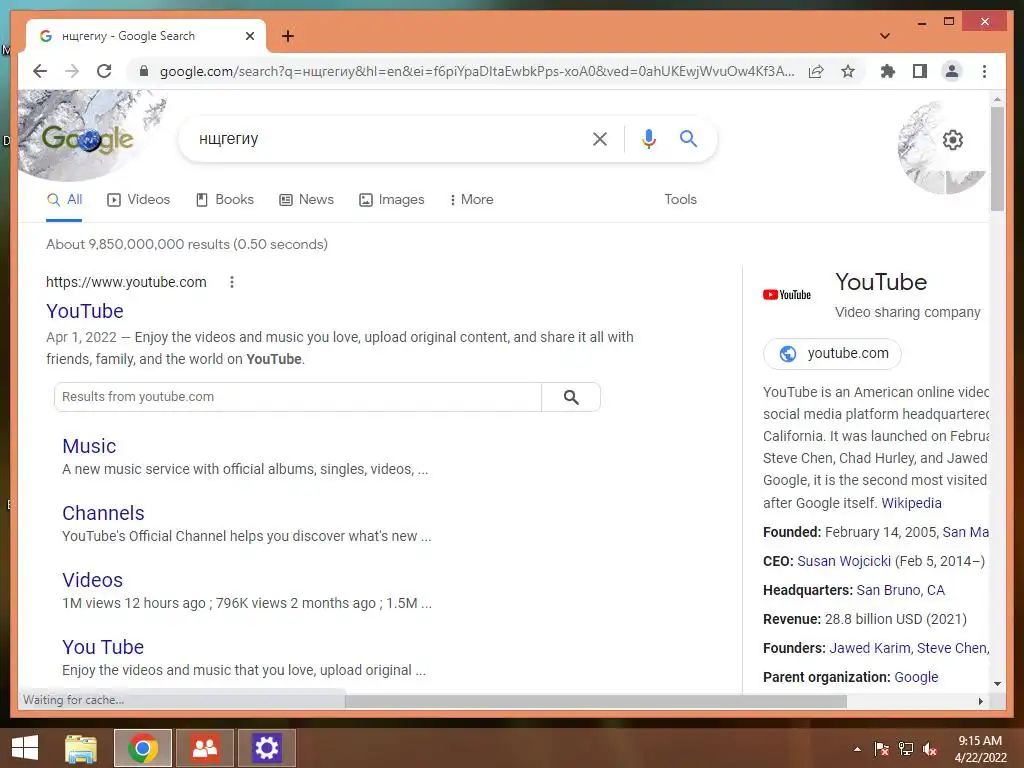This screenshot has width=1024, height=768.
Task: Select the All results tab
Action: (65, 200)
